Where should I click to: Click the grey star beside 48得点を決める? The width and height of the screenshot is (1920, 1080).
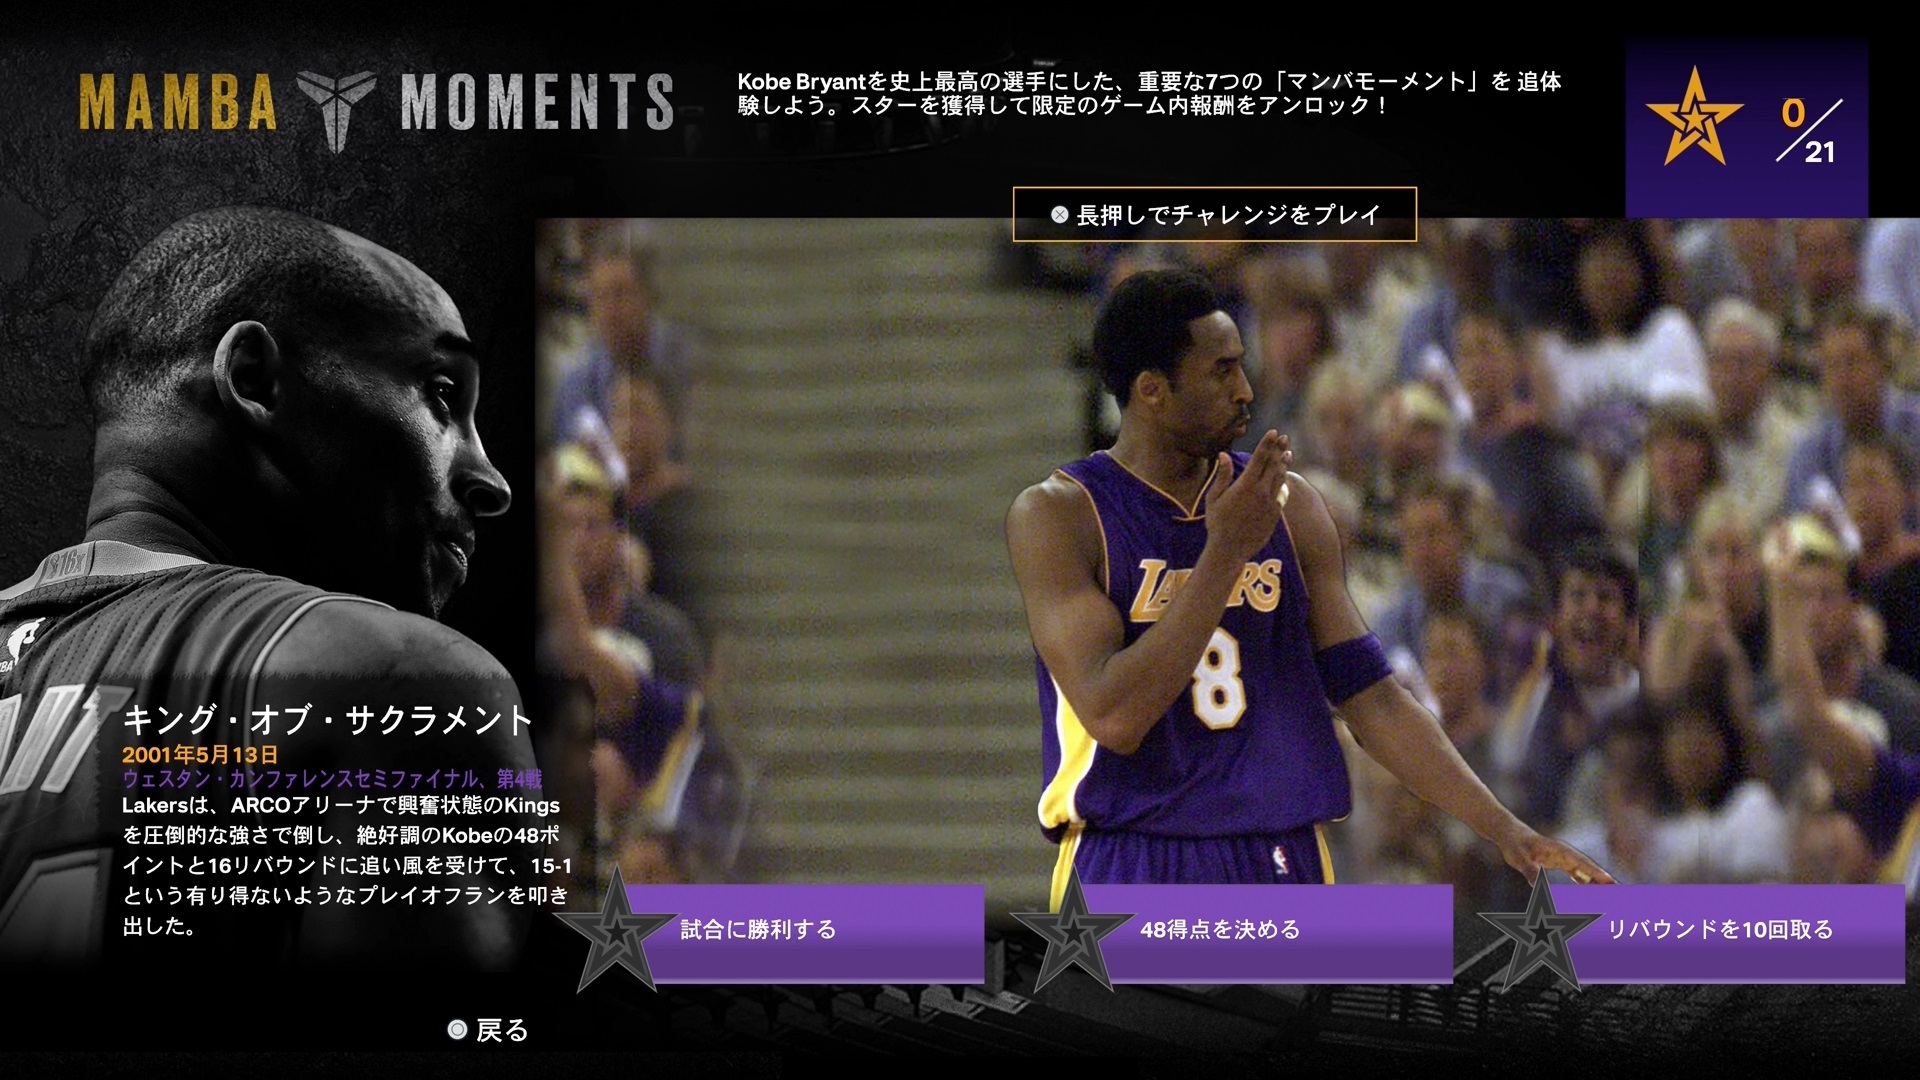(x=1072, y=933)
